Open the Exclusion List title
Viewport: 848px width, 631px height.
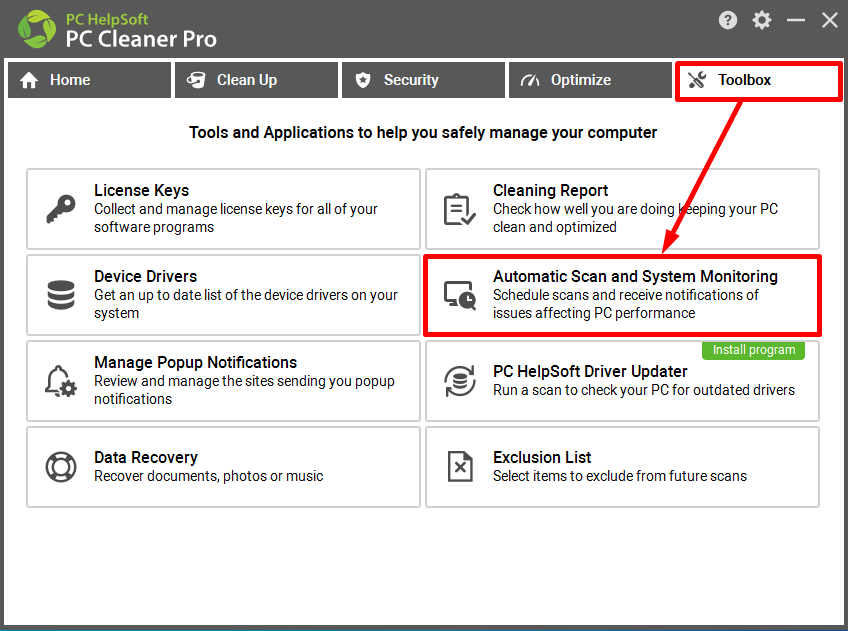[x=542, y=457]
